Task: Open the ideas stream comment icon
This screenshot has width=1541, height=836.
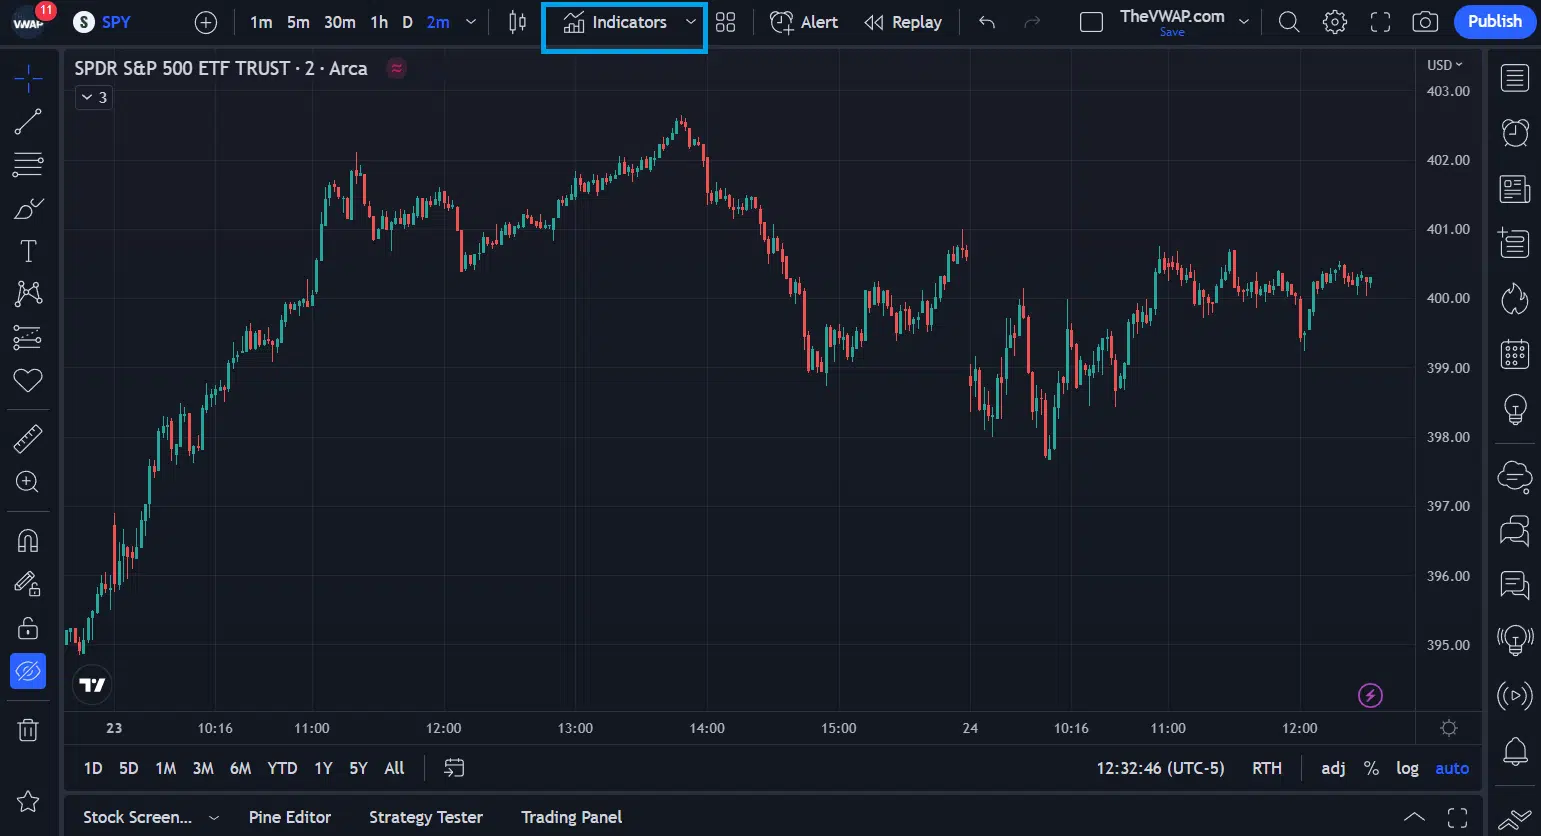Action: [x=1515, y=585]
